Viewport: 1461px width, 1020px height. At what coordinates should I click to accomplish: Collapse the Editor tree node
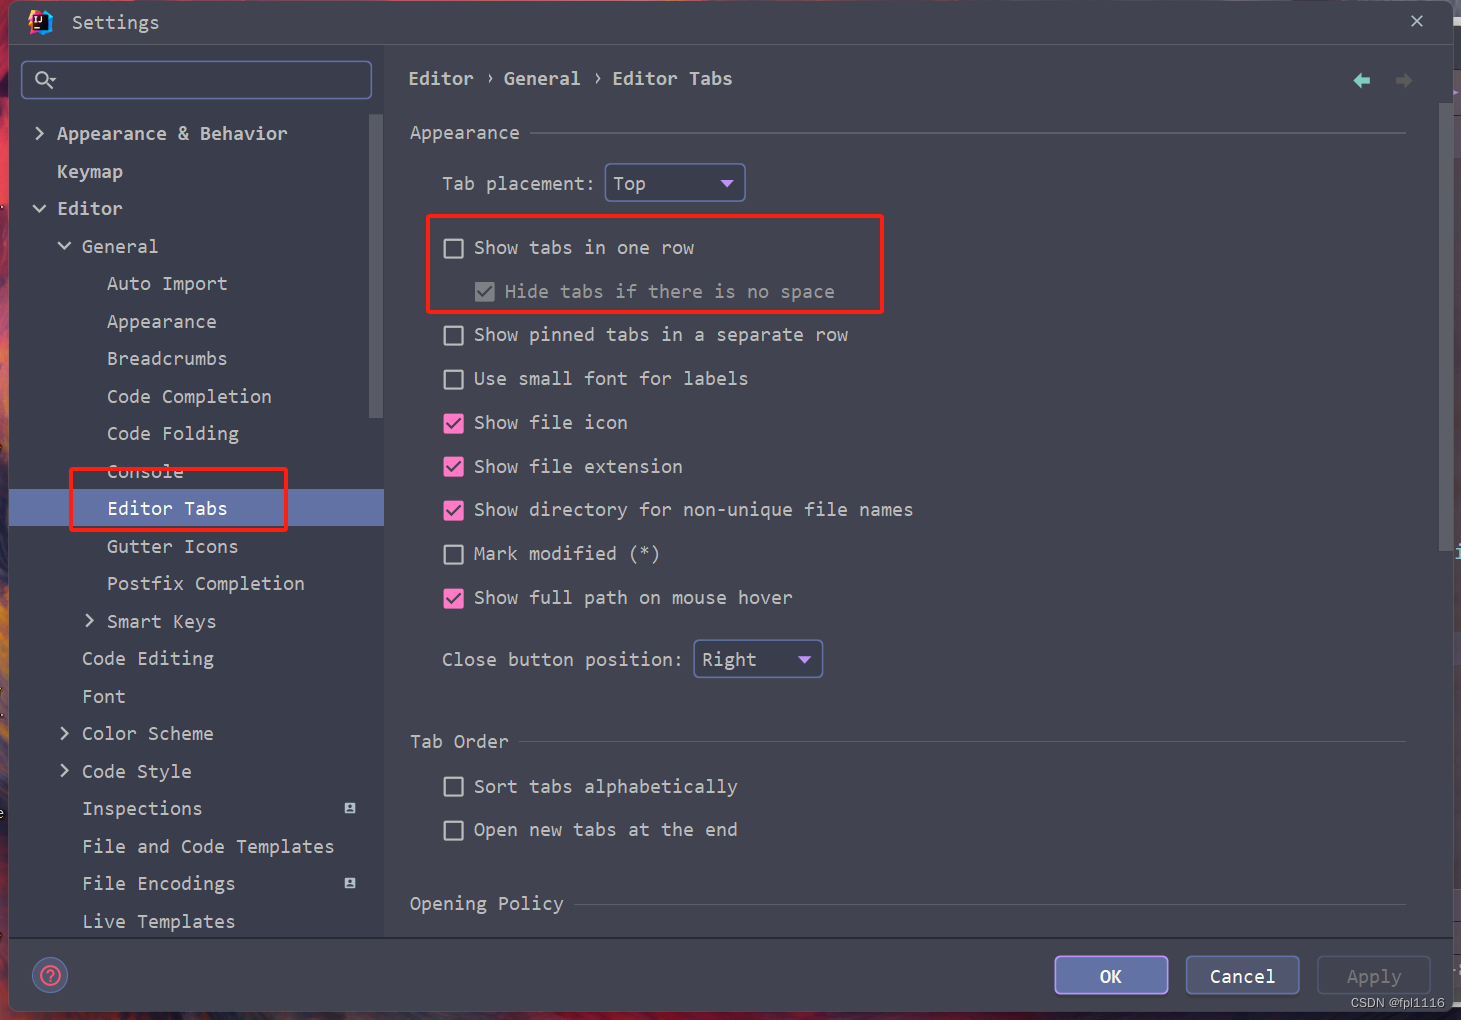point(39,208)
